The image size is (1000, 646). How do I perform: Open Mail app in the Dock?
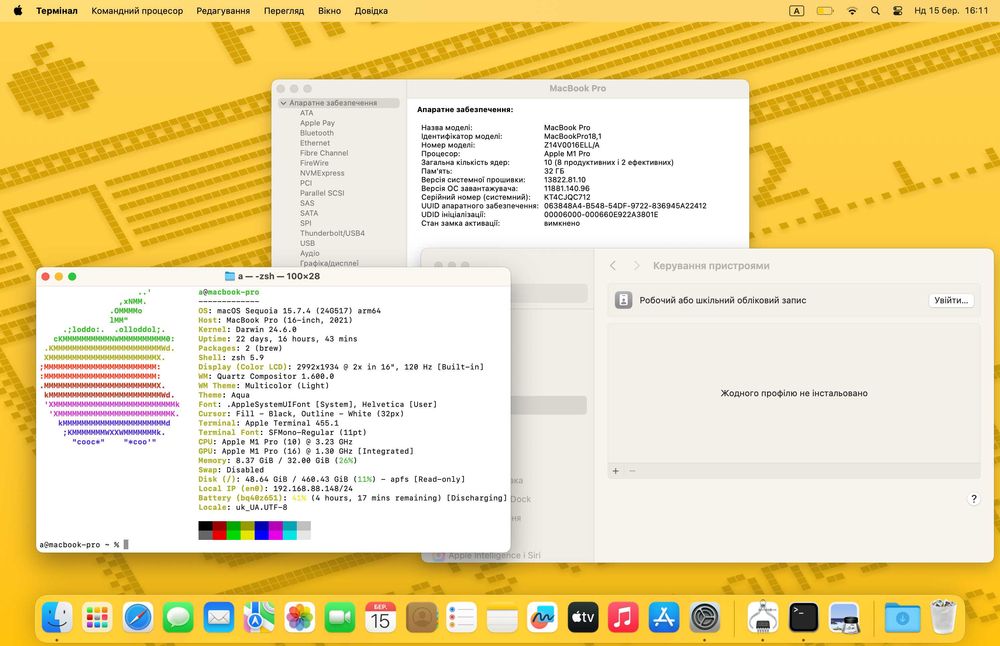pos(219,617)
